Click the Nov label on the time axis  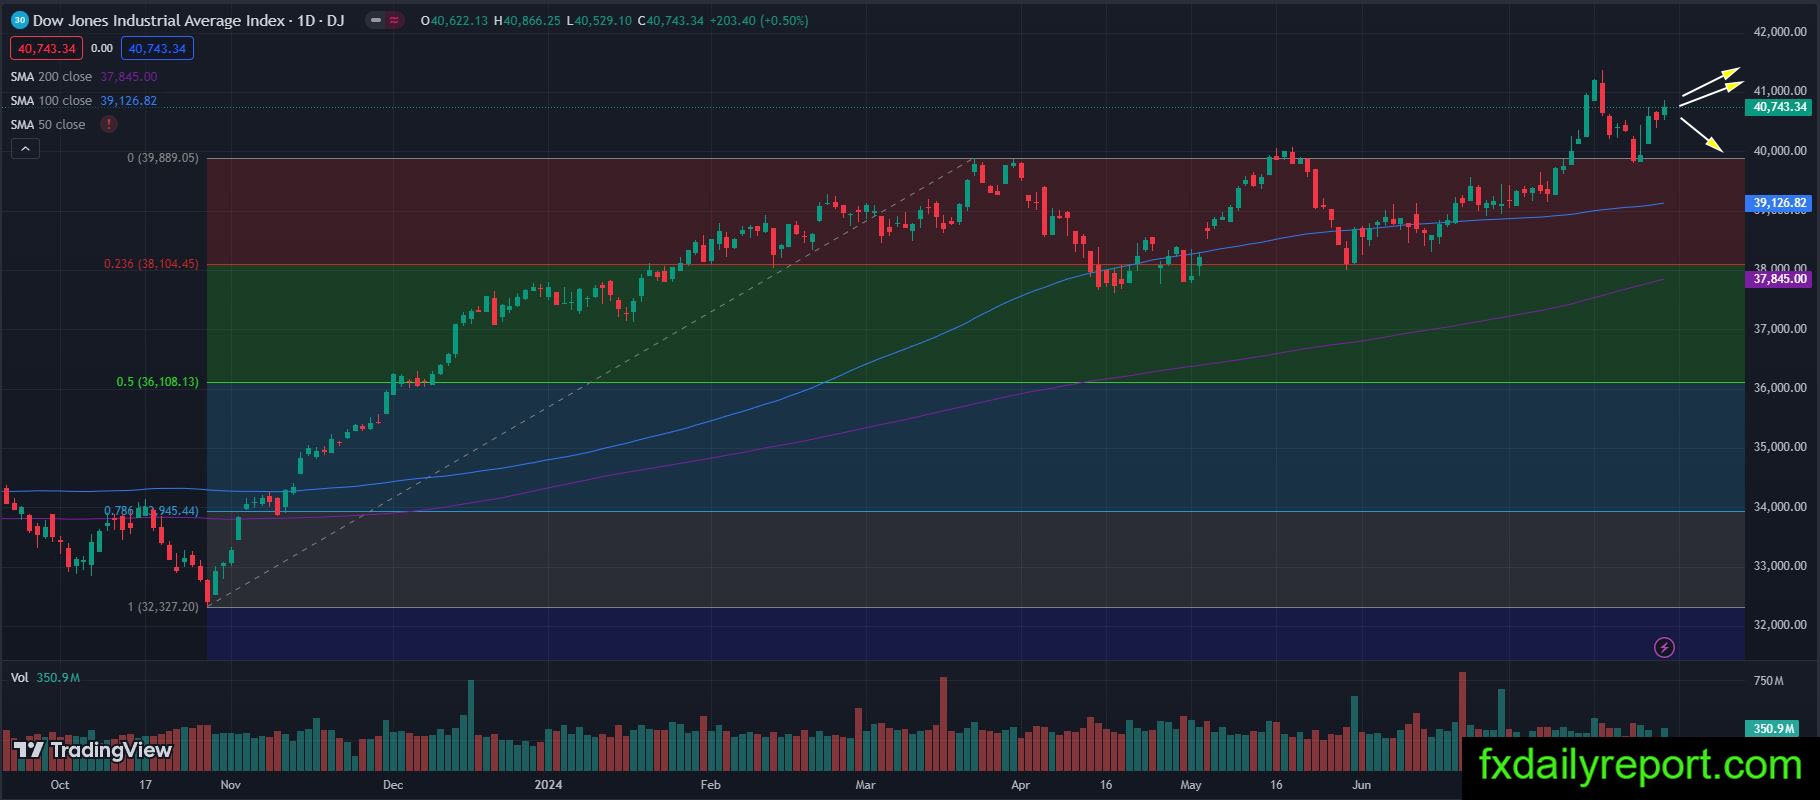[231, 785]
